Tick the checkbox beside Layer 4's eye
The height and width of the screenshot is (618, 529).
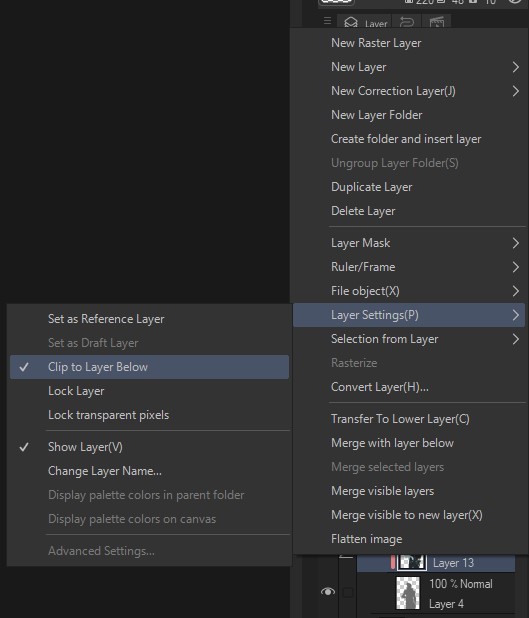[348, 592]
